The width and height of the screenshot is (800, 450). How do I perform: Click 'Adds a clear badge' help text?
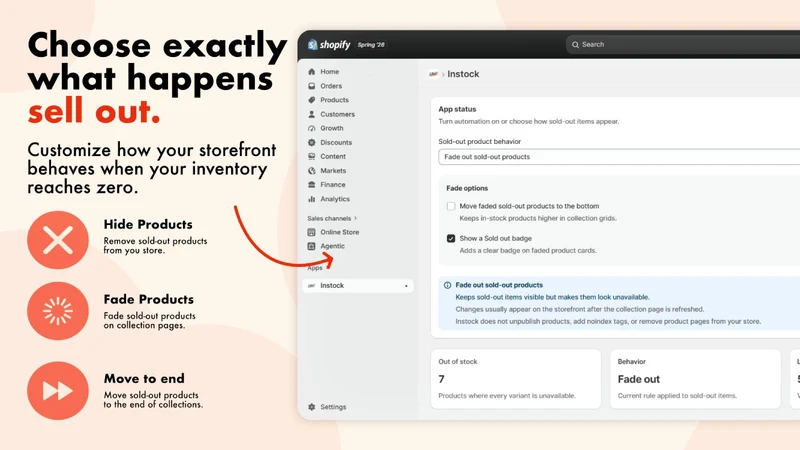click(528, 251)
